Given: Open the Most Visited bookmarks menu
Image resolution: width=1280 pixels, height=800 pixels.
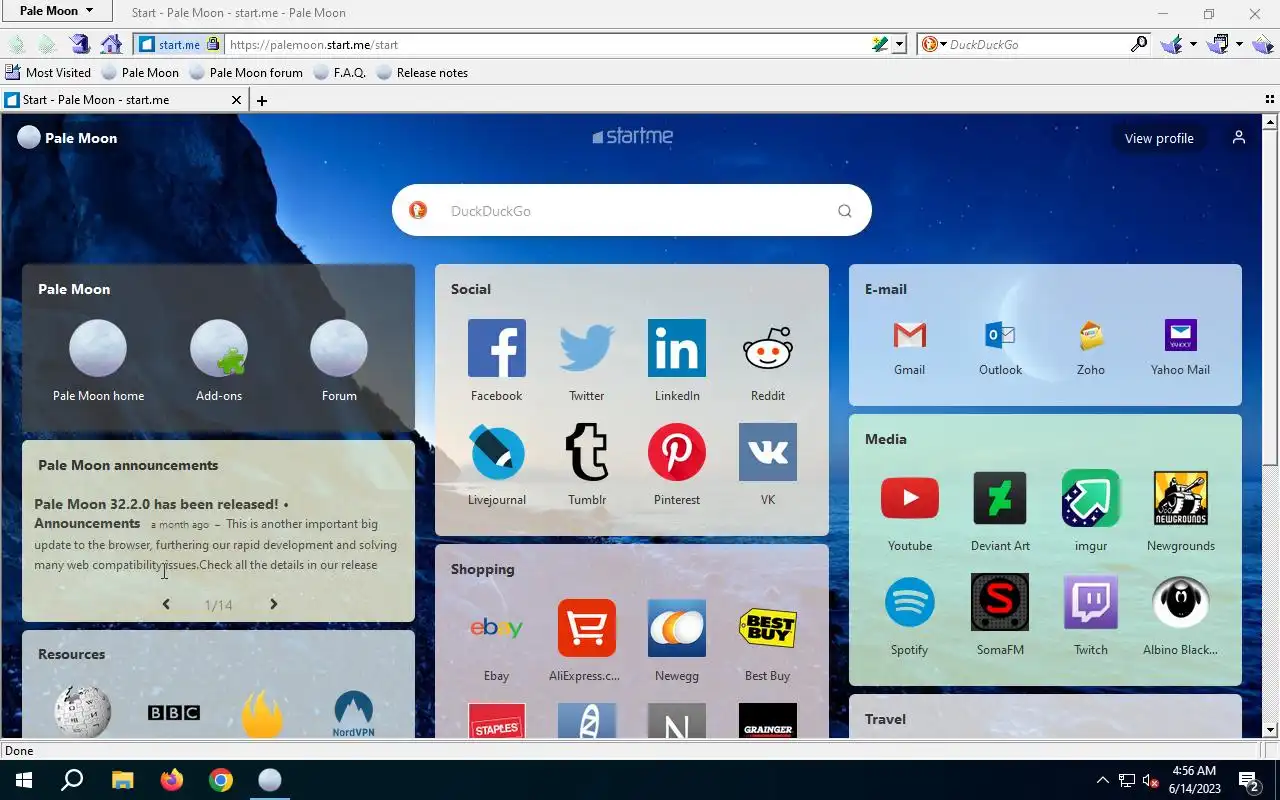Looking at the screenshot, I should (48, 72).
